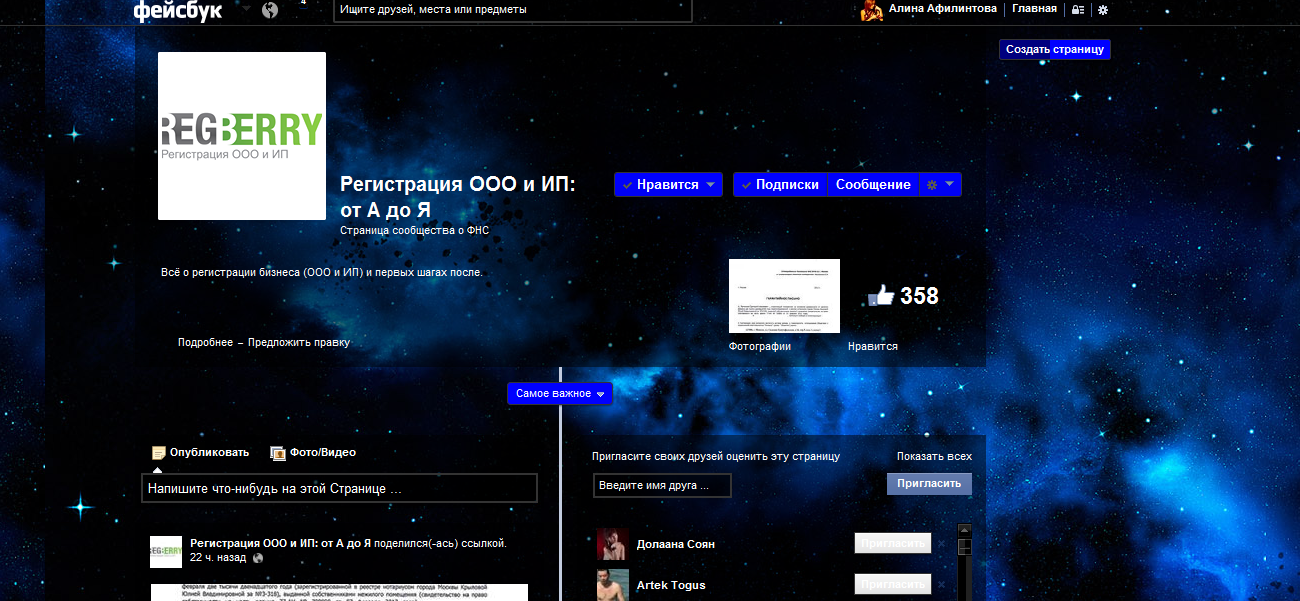Image resolution: width=1300 pixels, height=601 pixels.
Task: Click the page avatar next to the shared post
Action: tap(166, 552)
